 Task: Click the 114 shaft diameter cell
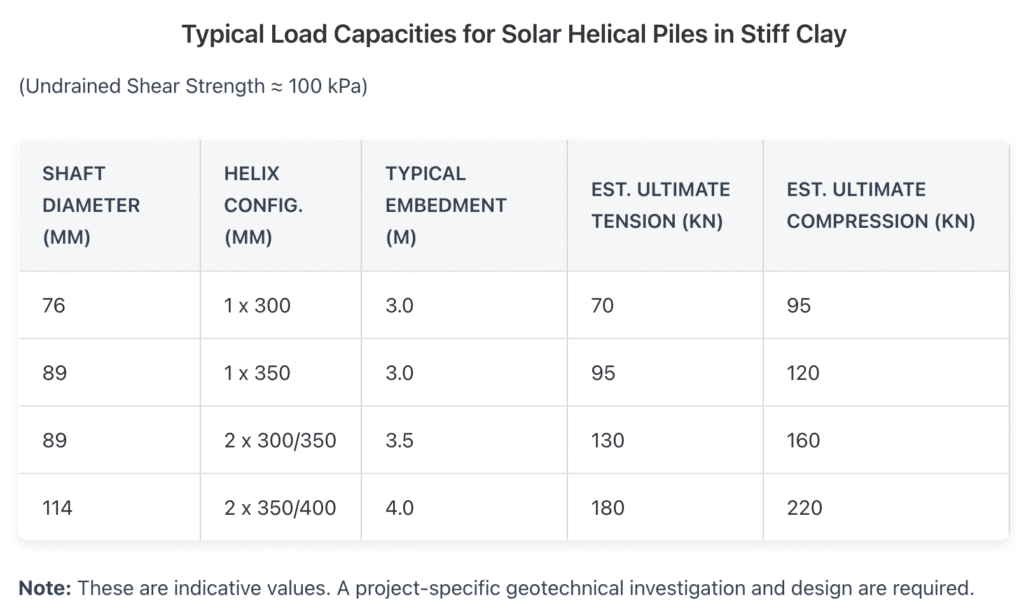click(58, 507)
